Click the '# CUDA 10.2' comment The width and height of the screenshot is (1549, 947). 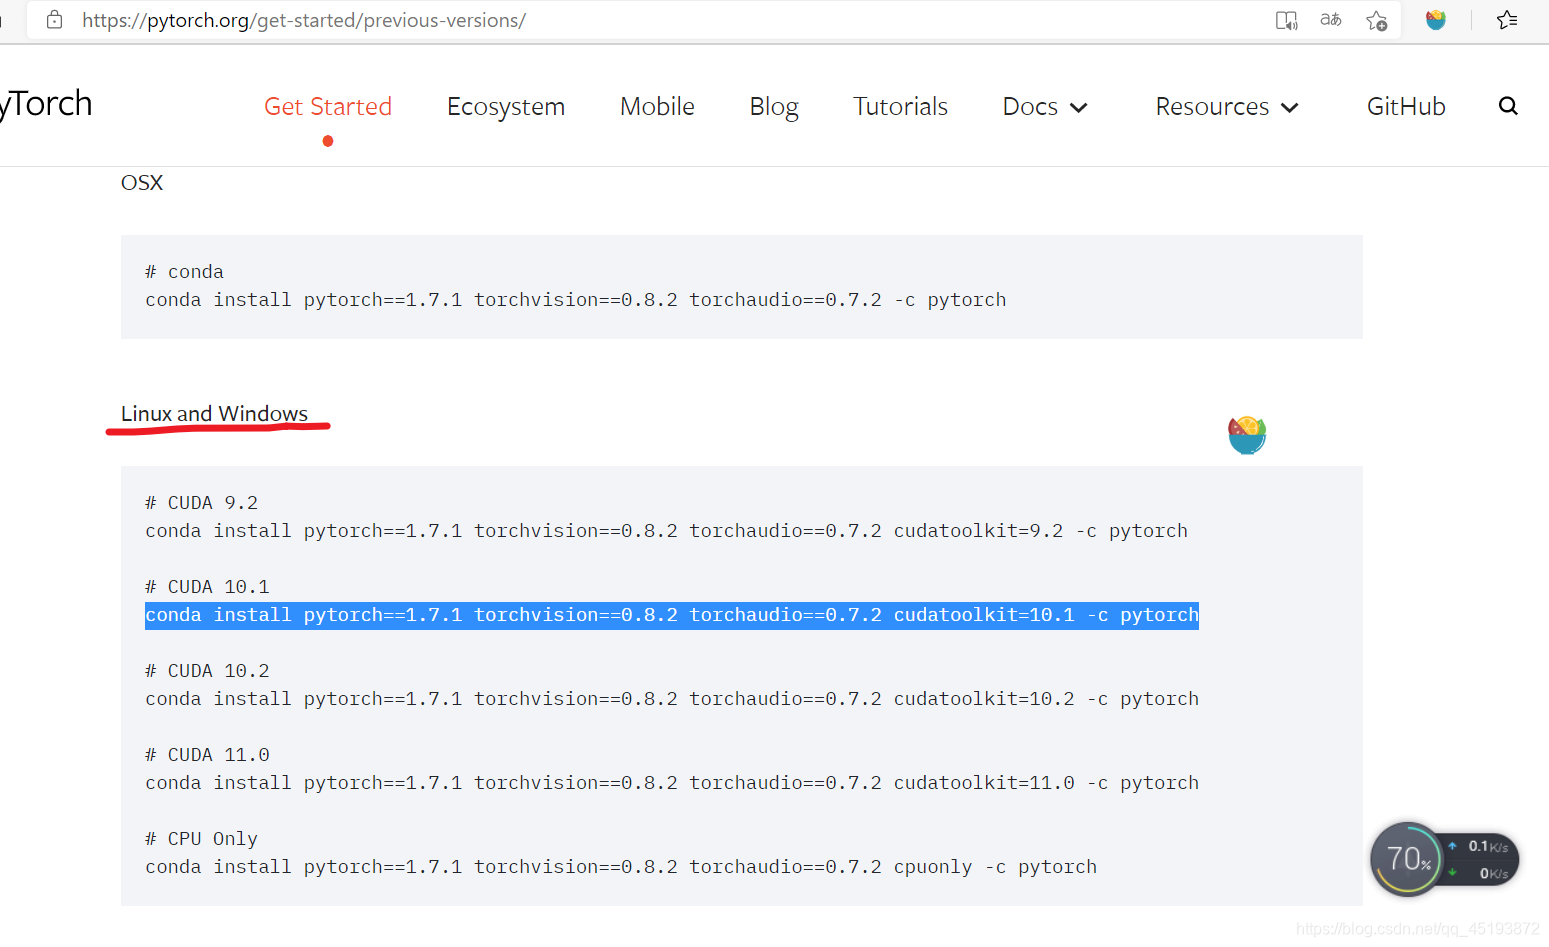[207, 671]
